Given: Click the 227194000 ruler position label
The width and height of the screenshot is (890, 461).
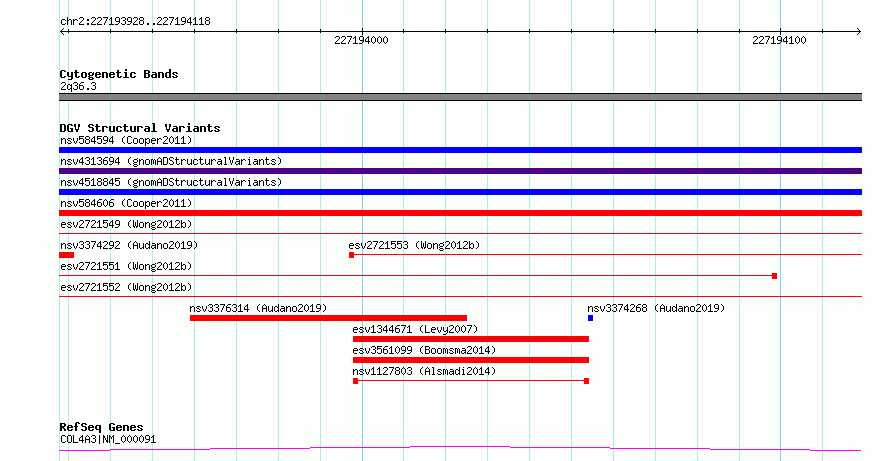Looking at the screenshot, I should click(x=362, y=40).
